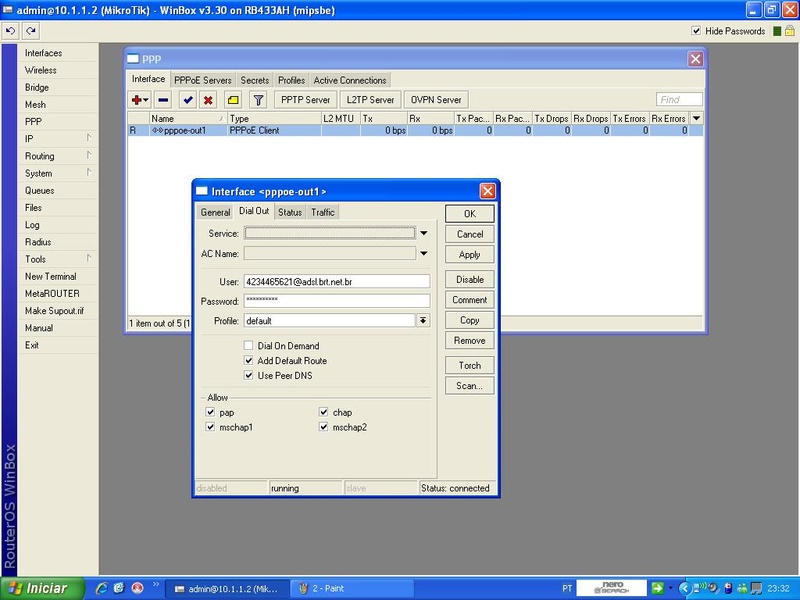Toggle pap authentication checkbox
This screenshot has width=800, height=600.
click(x=210, y=412)
